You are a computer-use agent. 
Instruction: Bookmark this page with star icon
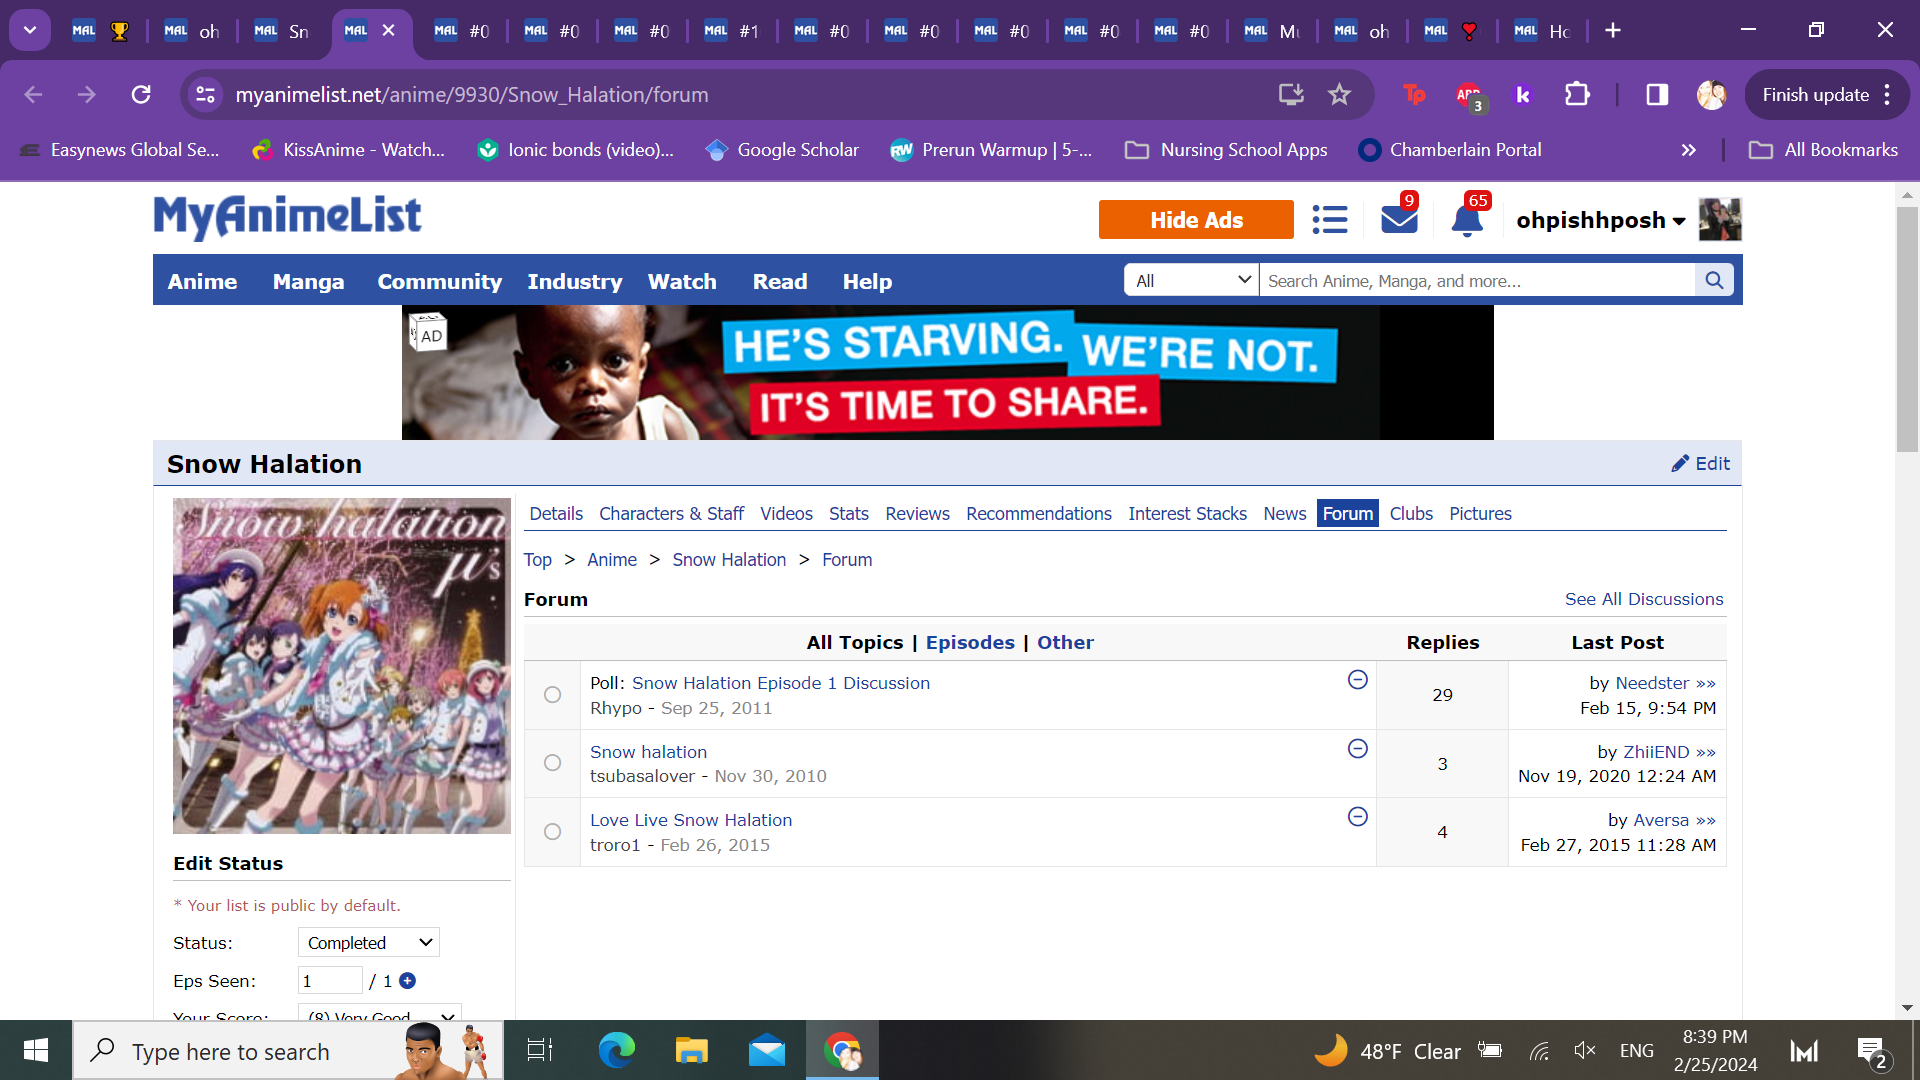1339,95
